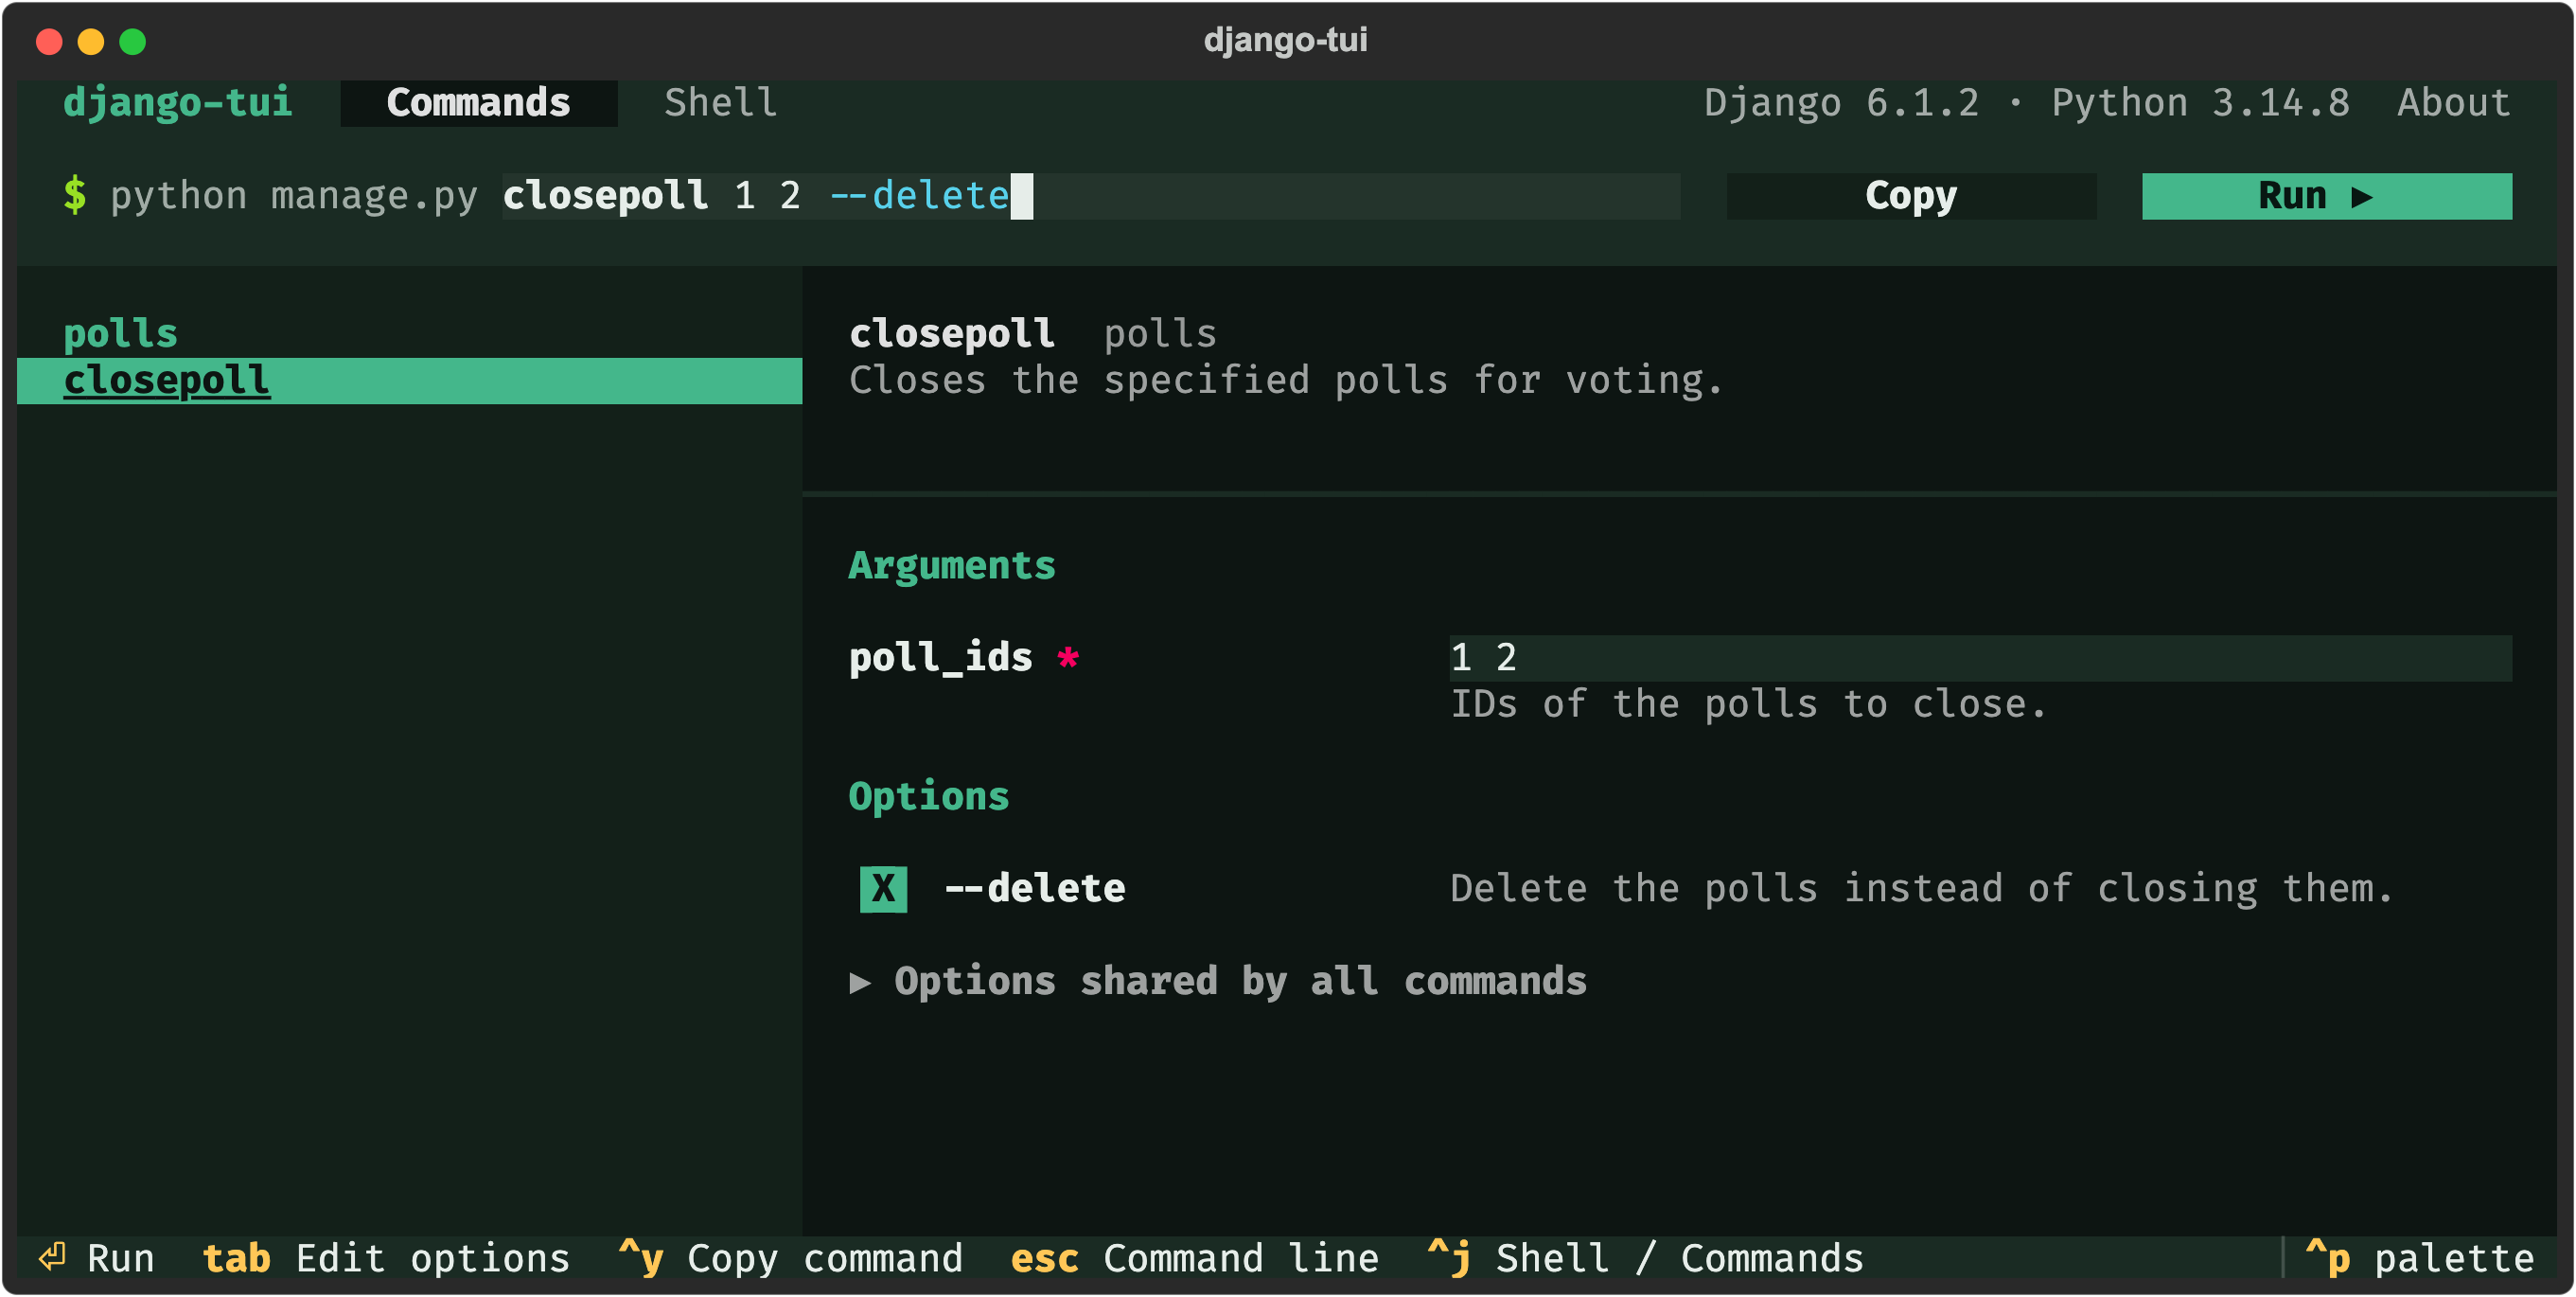2576x1297 pixels.
Task: Click the Copy button
Action: click(x=1911, y=196)
